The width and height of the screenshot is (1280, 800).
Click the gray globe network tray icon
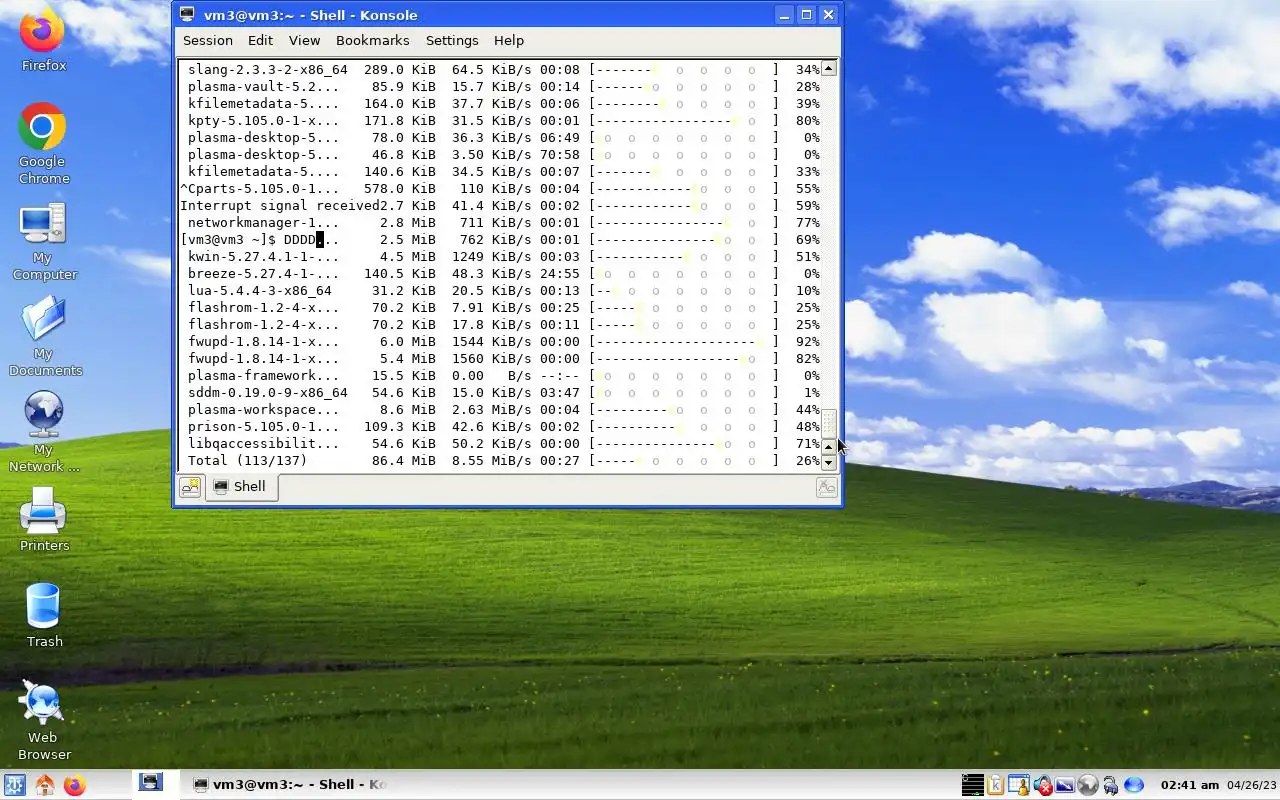tap(1088, 785)
